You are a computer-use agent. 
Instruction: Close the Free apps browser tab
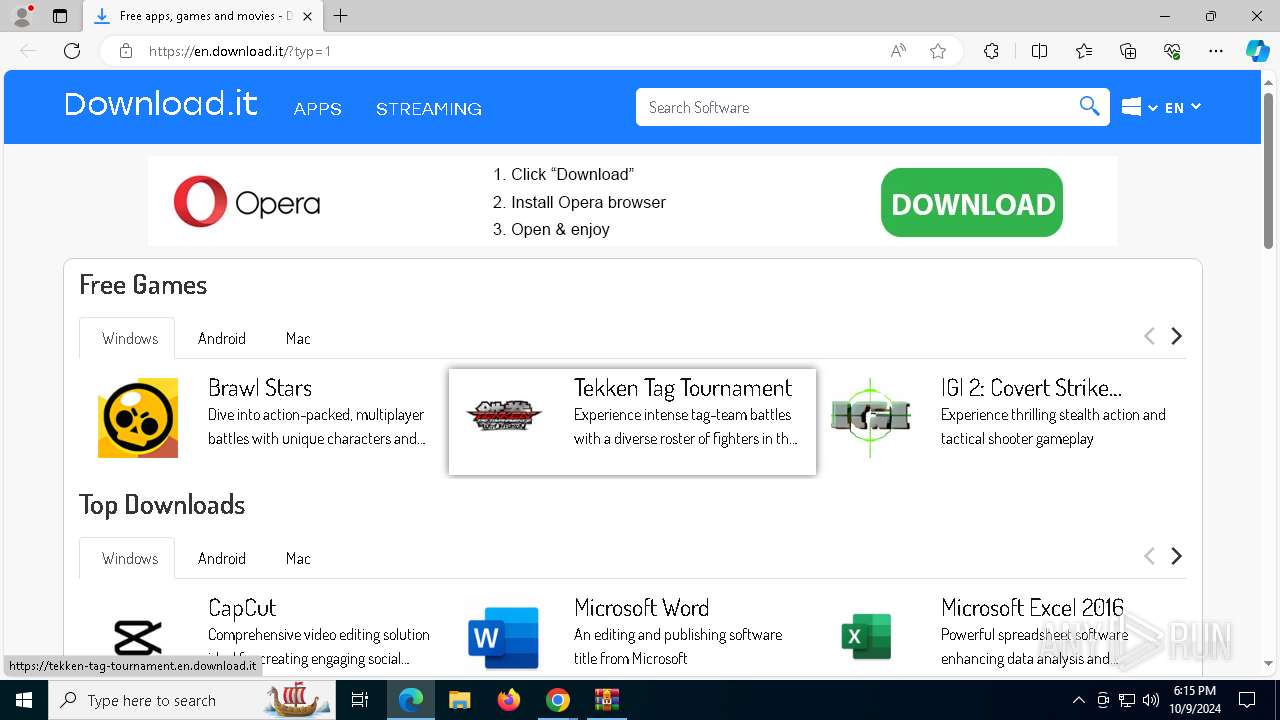(x=308, y=16)
